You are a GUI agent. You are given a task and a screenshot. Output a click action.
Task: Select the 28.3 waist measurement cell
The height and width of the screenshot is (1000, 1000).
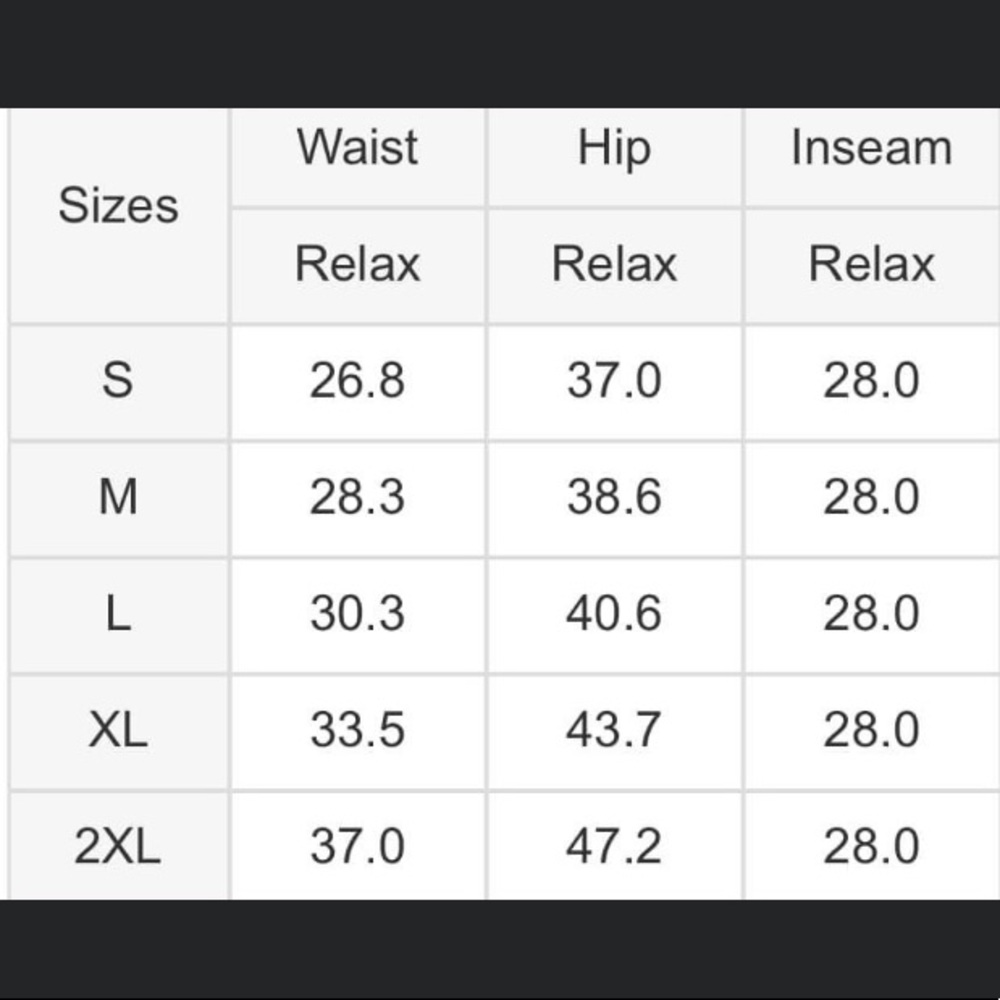pos(357,497)
